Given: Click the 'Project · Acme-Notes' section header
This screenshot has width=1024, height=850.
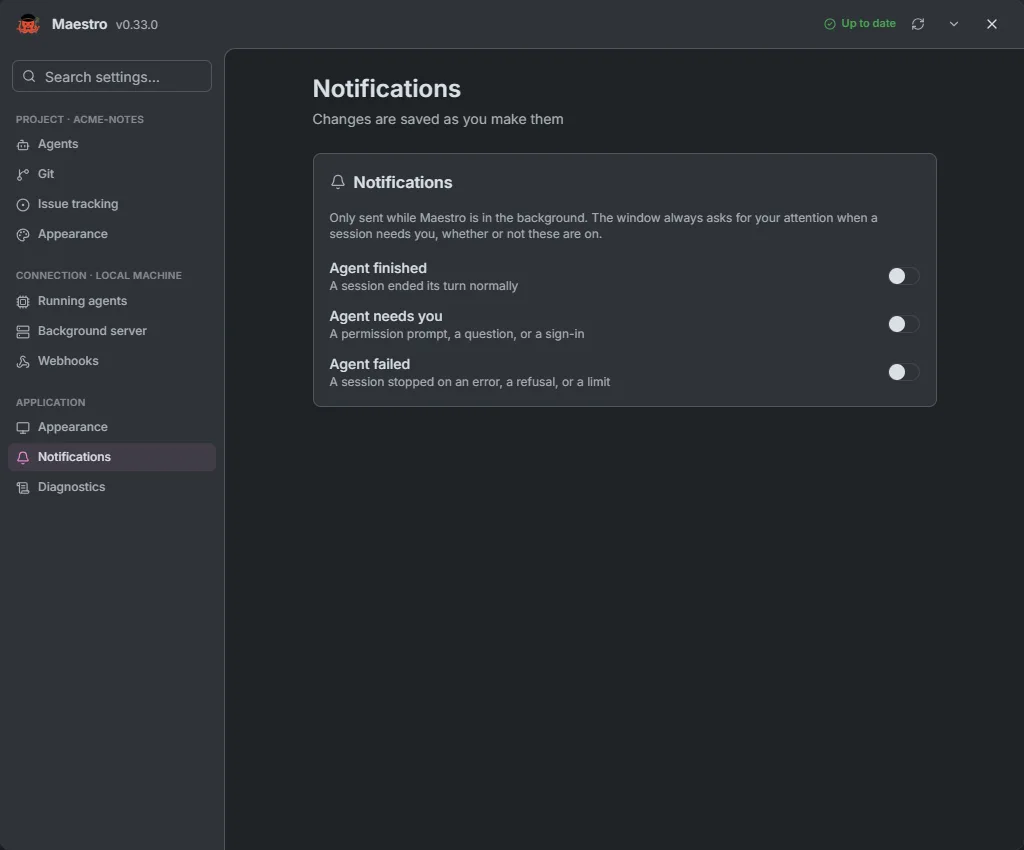Looking at the screenshot, I should pos(80,119).
